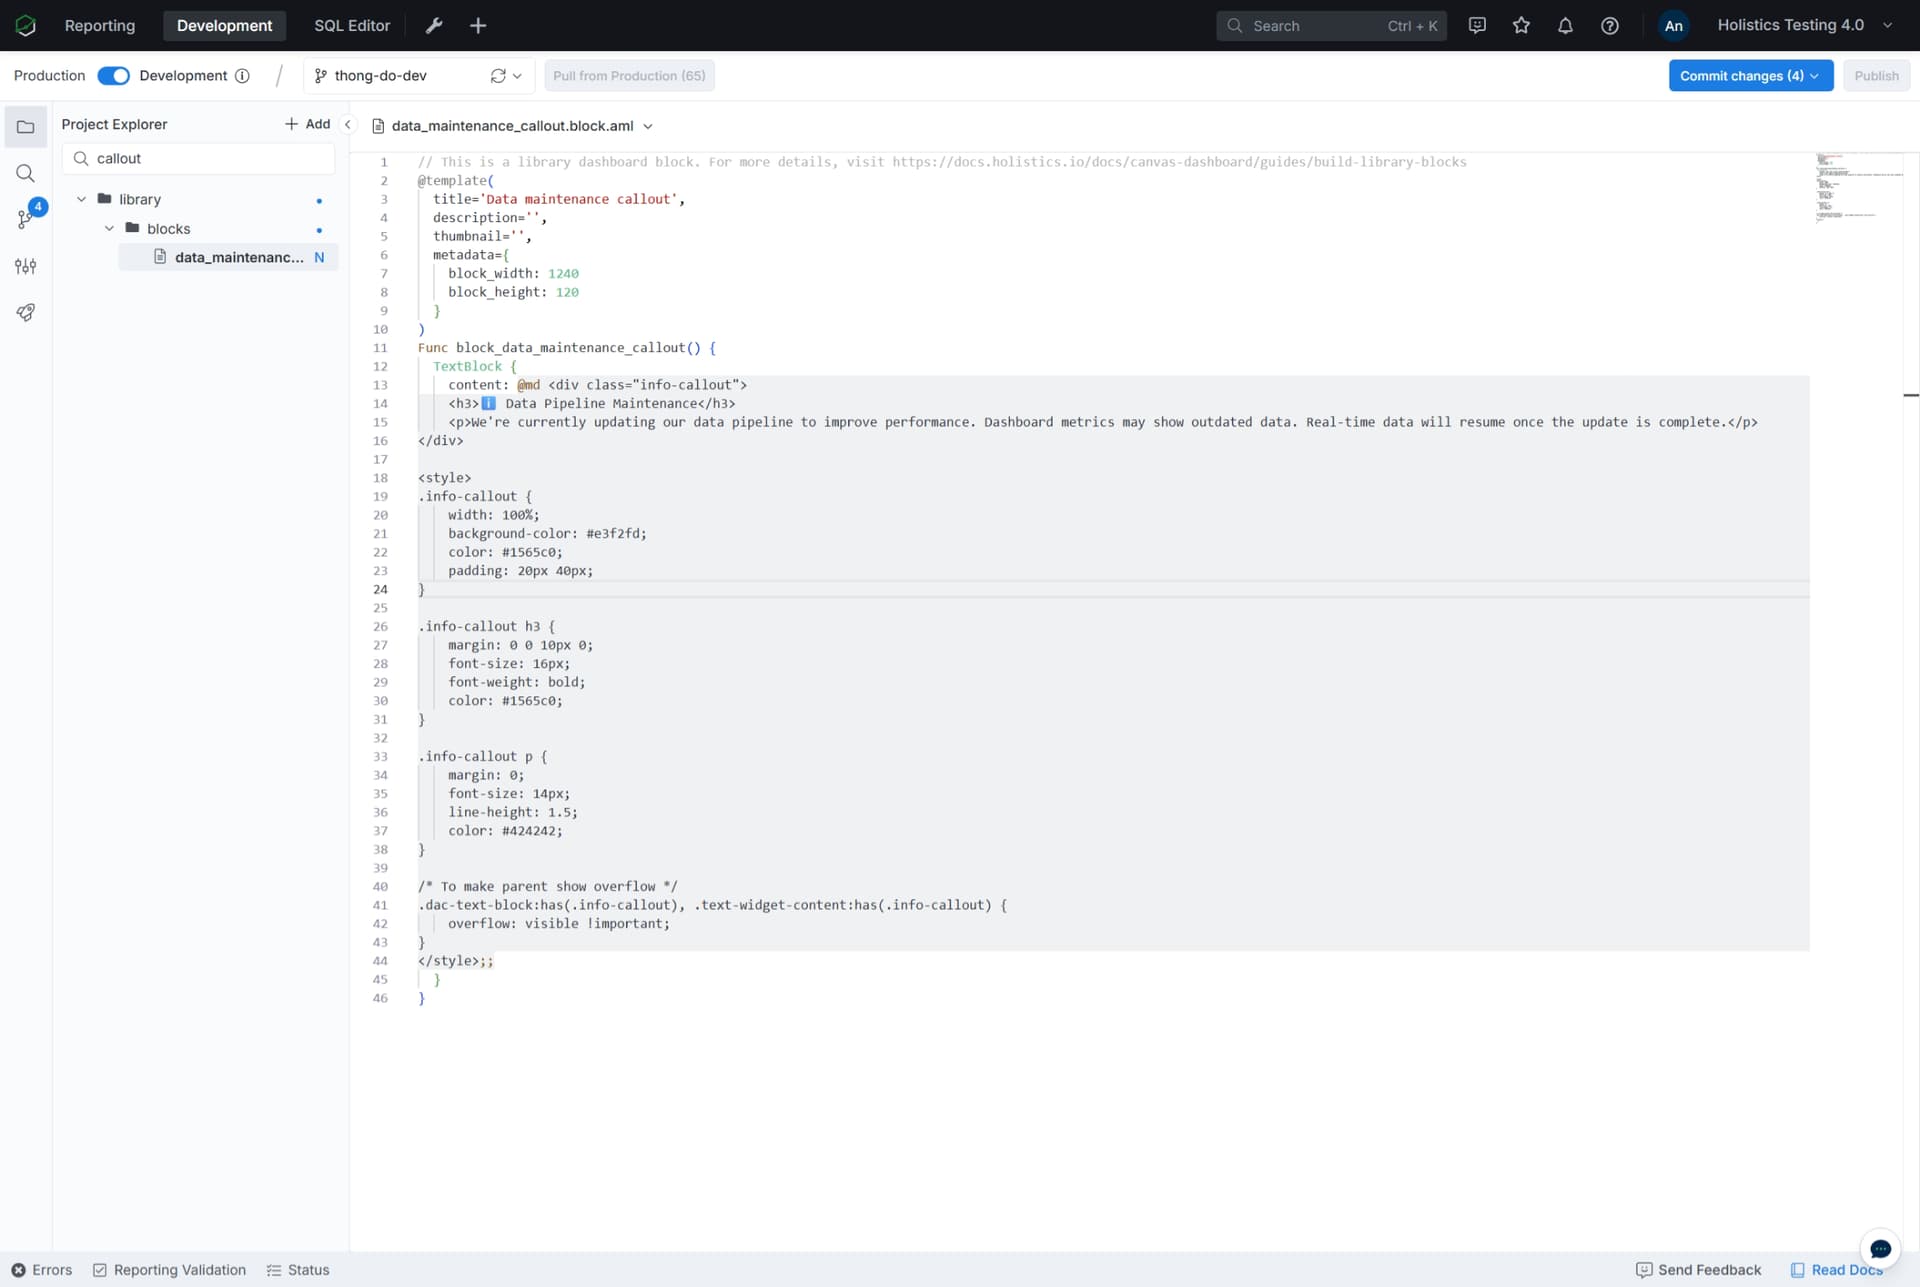
Task: Click the branch sync refresh icon
Action: point(498,76)
